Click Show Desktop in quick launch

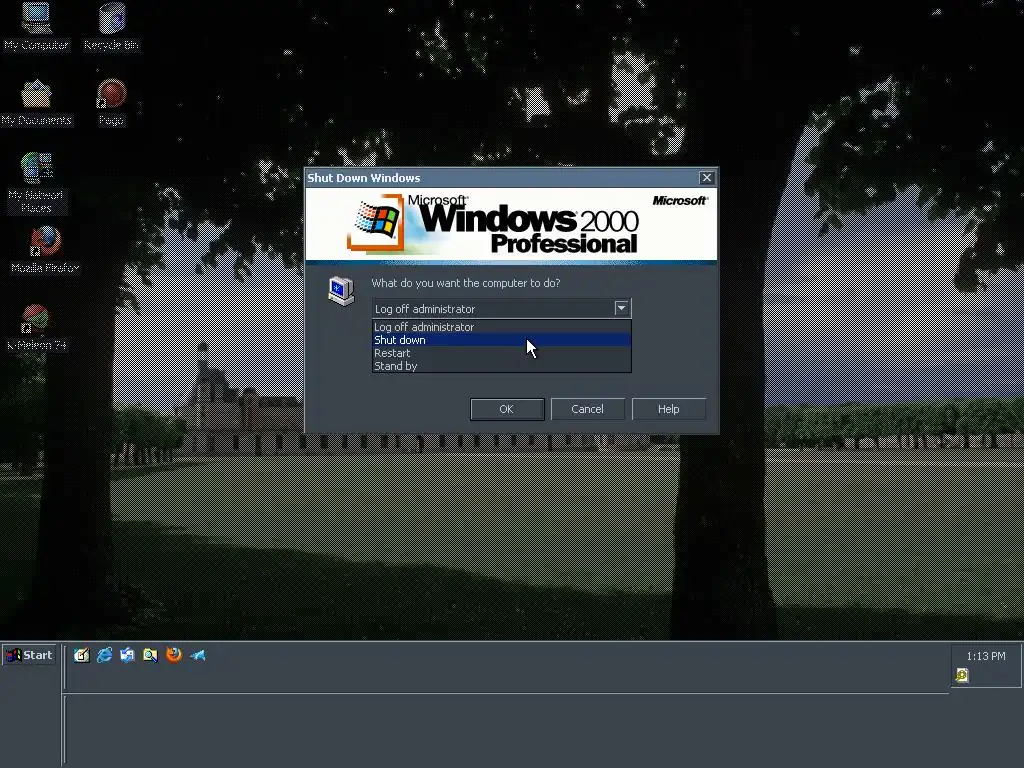tap(81, 655)
